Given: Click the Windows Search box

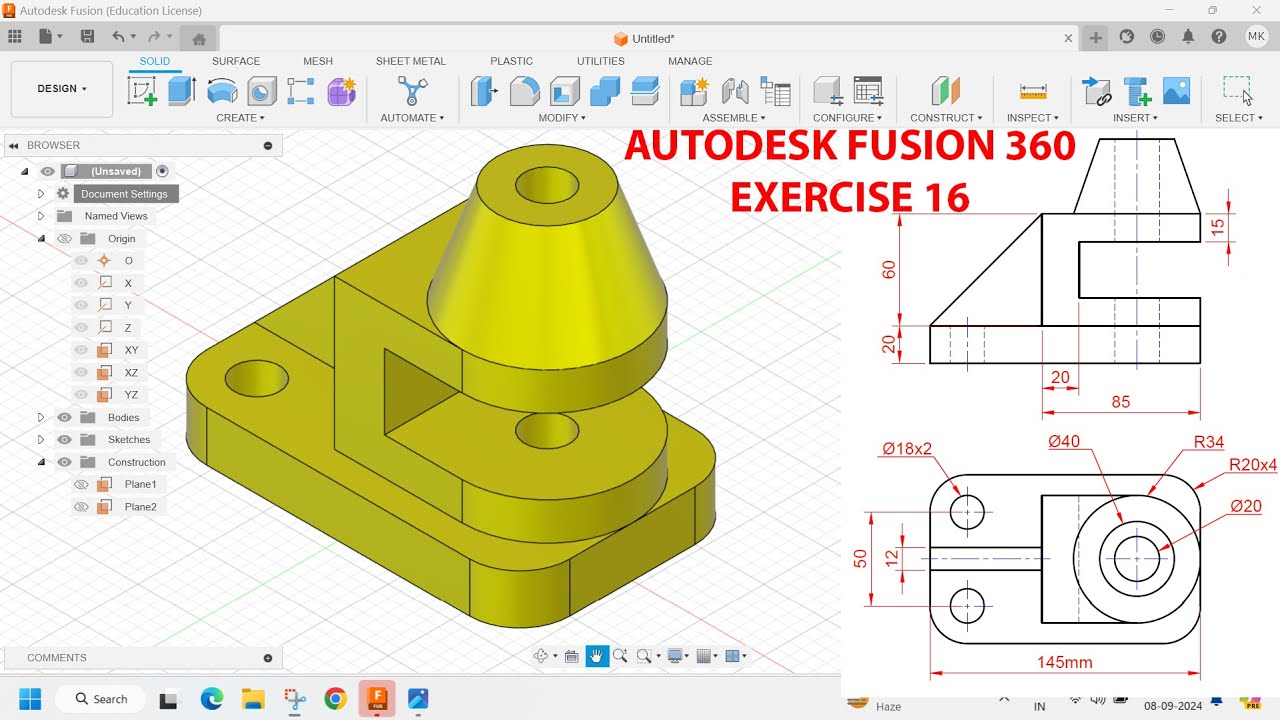Looking at the screenshot, I should pyautogui.click(x=100, y=699).
